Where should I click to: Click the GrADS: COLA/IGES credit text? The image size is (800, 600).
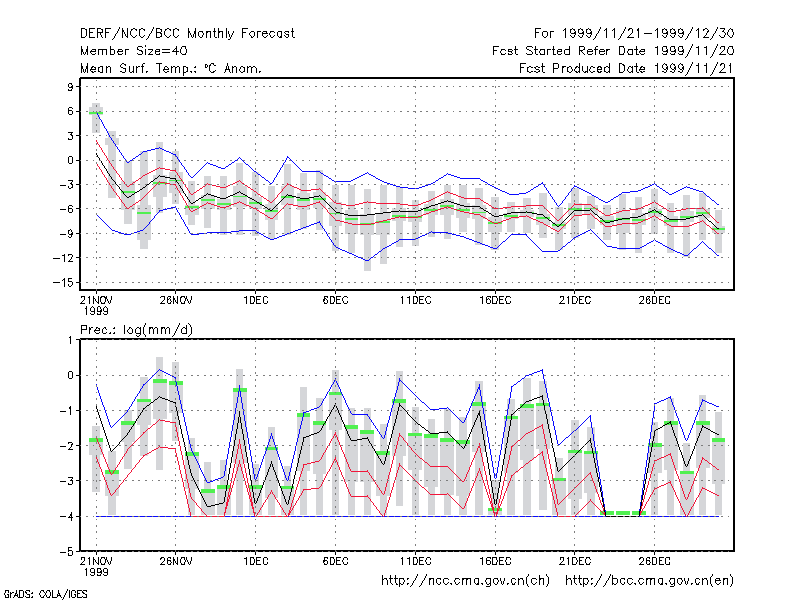pyautogui.click(x=45, y=594)
